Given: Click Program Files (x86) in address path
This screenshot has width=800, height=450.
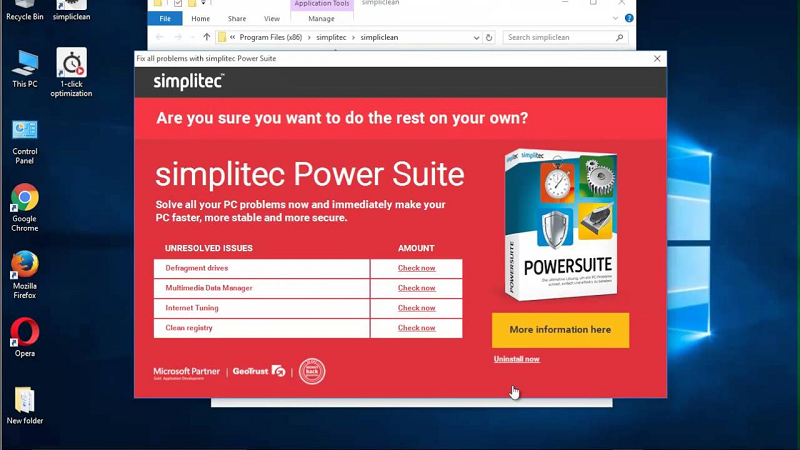Looking at the screenshot, I should point(270,37).
